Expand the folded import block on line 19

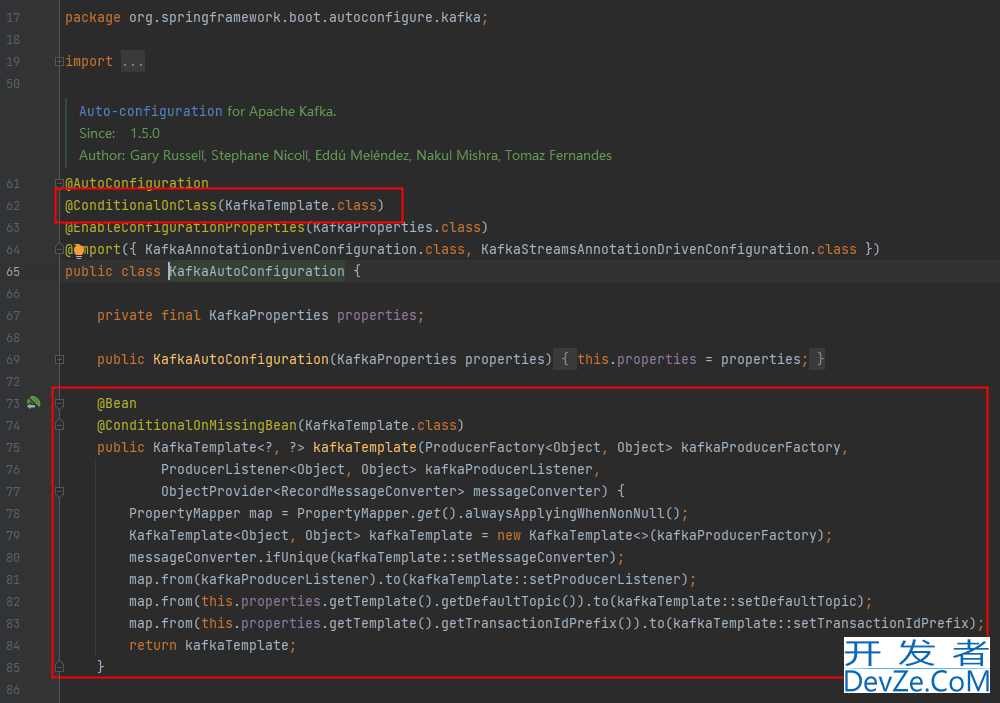click(x=59, y=61)
